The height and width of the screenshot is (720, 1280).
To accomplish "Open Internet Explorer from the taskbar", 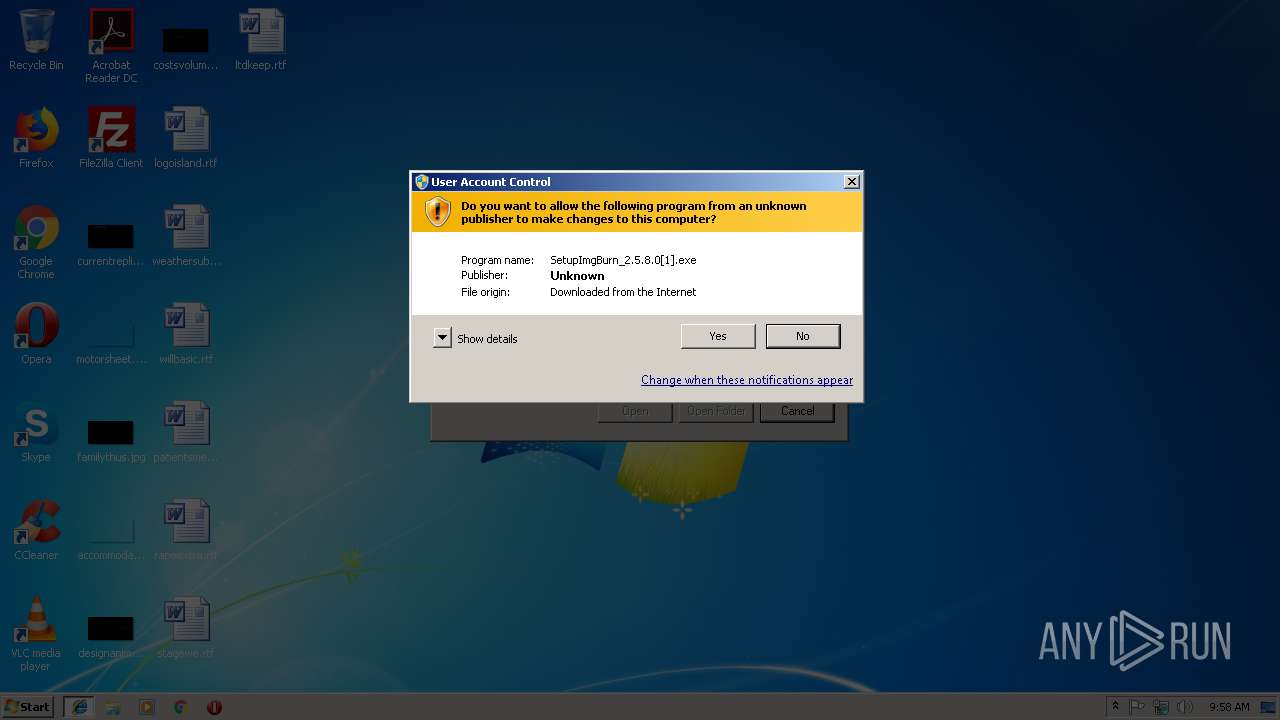I will (x=80, y=707).
